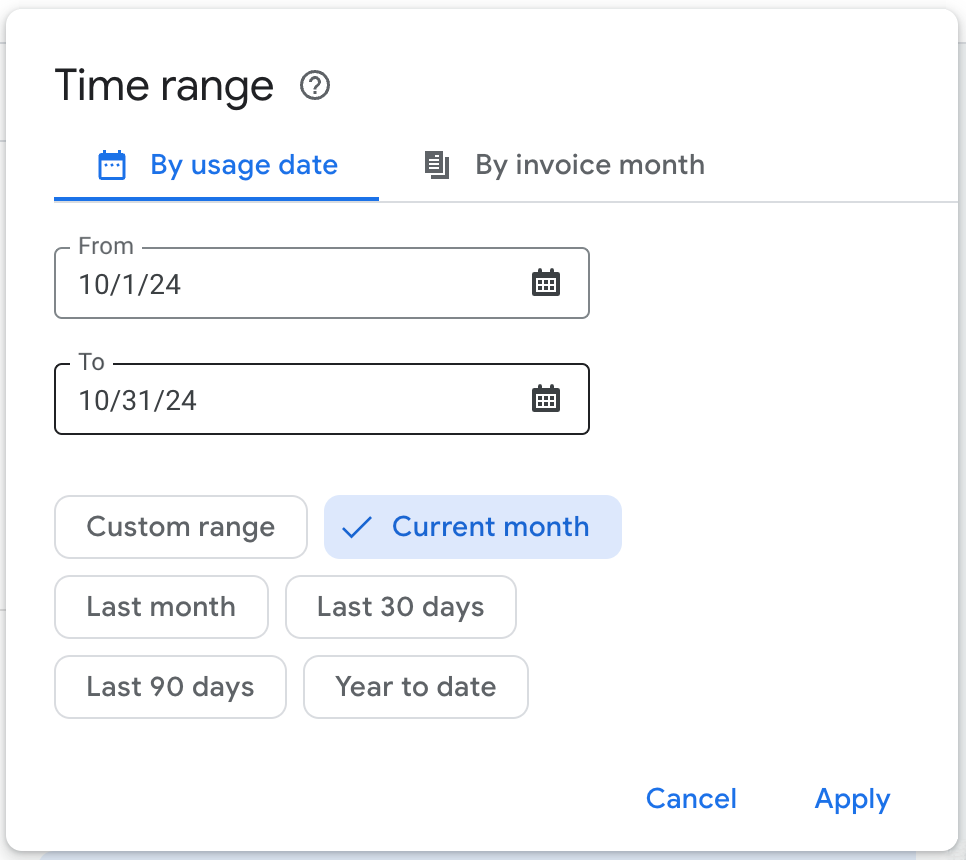Choose the Last 90 days preset
The height and width of the screenshot is (860, 966).
(x=170, y=687)
